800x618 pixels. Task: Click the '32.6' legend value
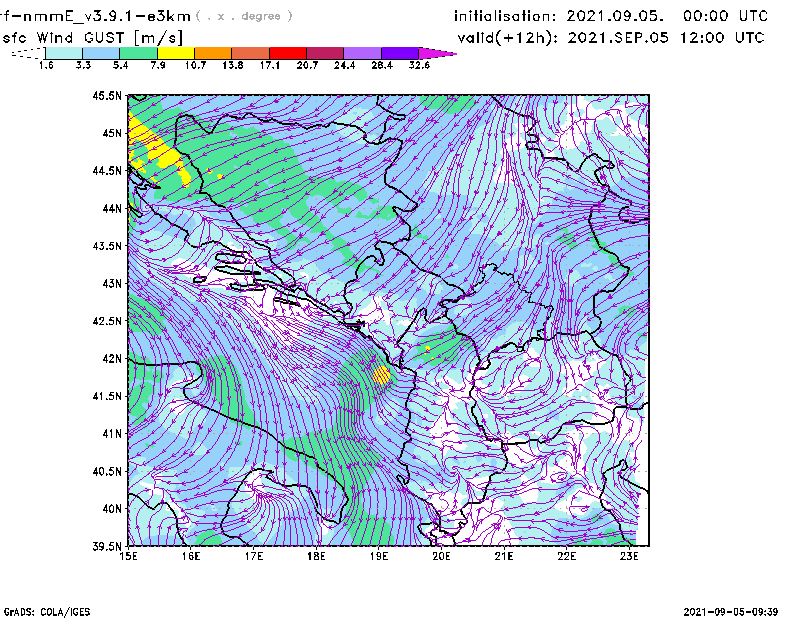[419, 65]
